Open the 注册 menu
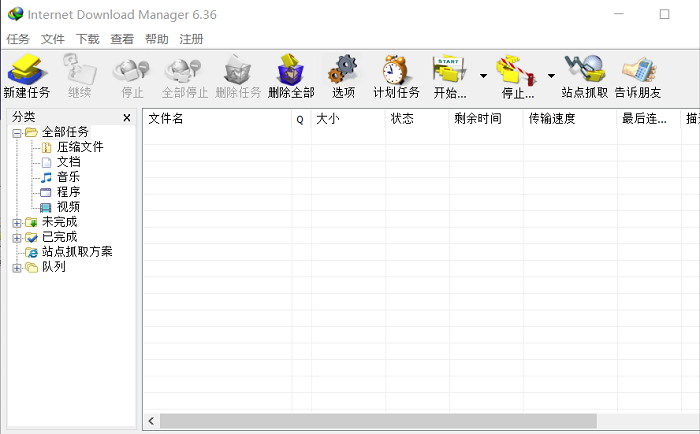Screen dimensions: 700x434 191,39
